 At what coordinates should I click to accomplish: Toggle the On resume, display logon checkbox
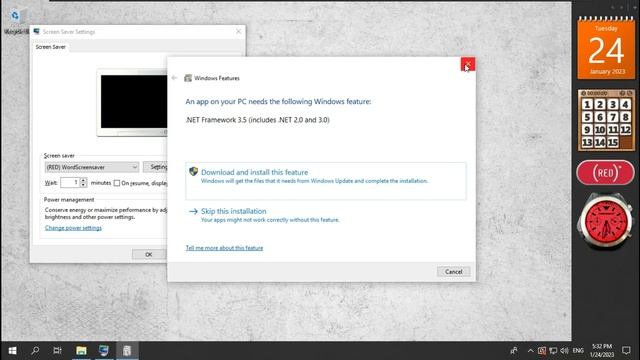pos(117,183)
